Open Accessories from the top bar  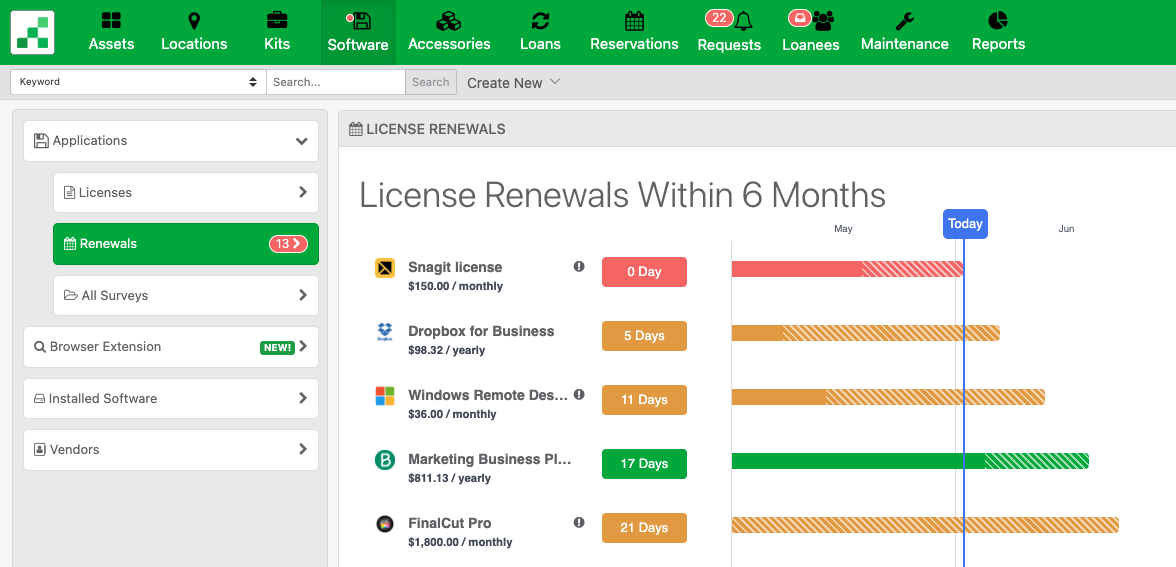click(449, 32)
